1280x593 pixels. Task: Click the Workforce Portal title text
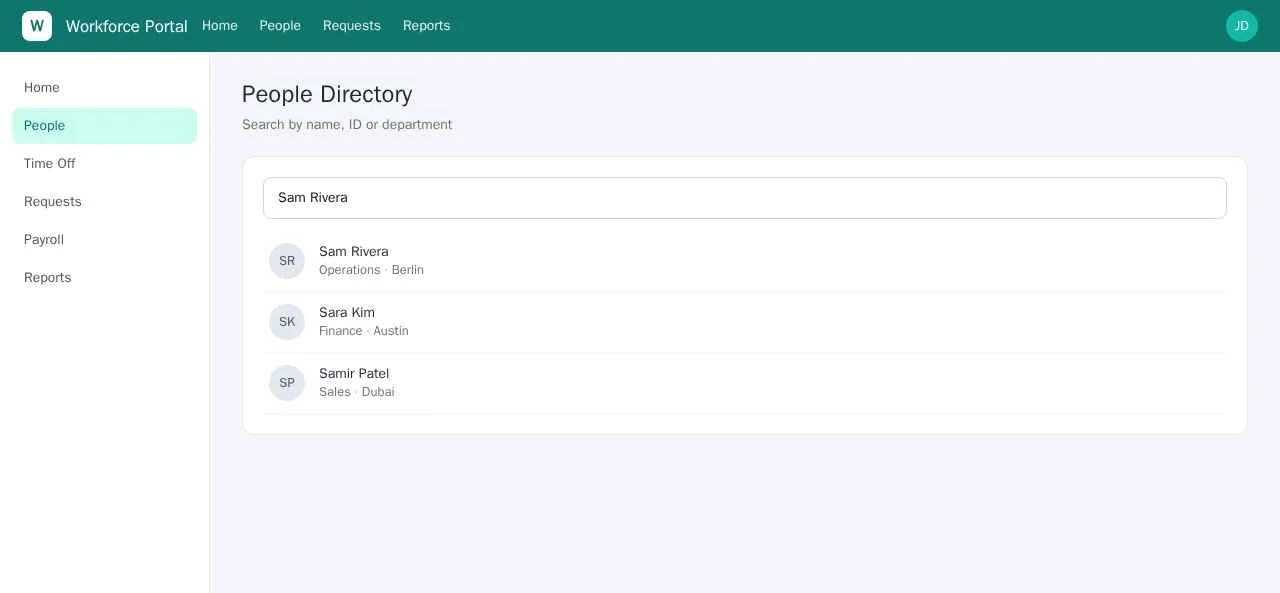point(127,26)
